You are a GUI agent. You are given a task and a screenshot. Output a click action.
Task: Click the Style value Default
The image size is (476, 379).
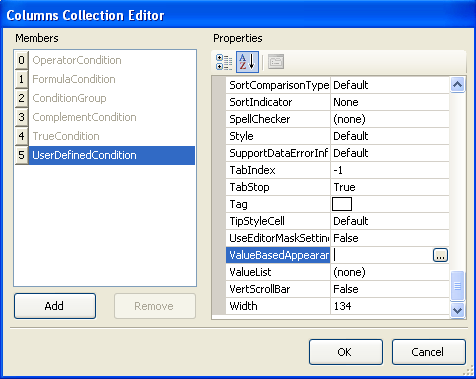coord(390,136)
